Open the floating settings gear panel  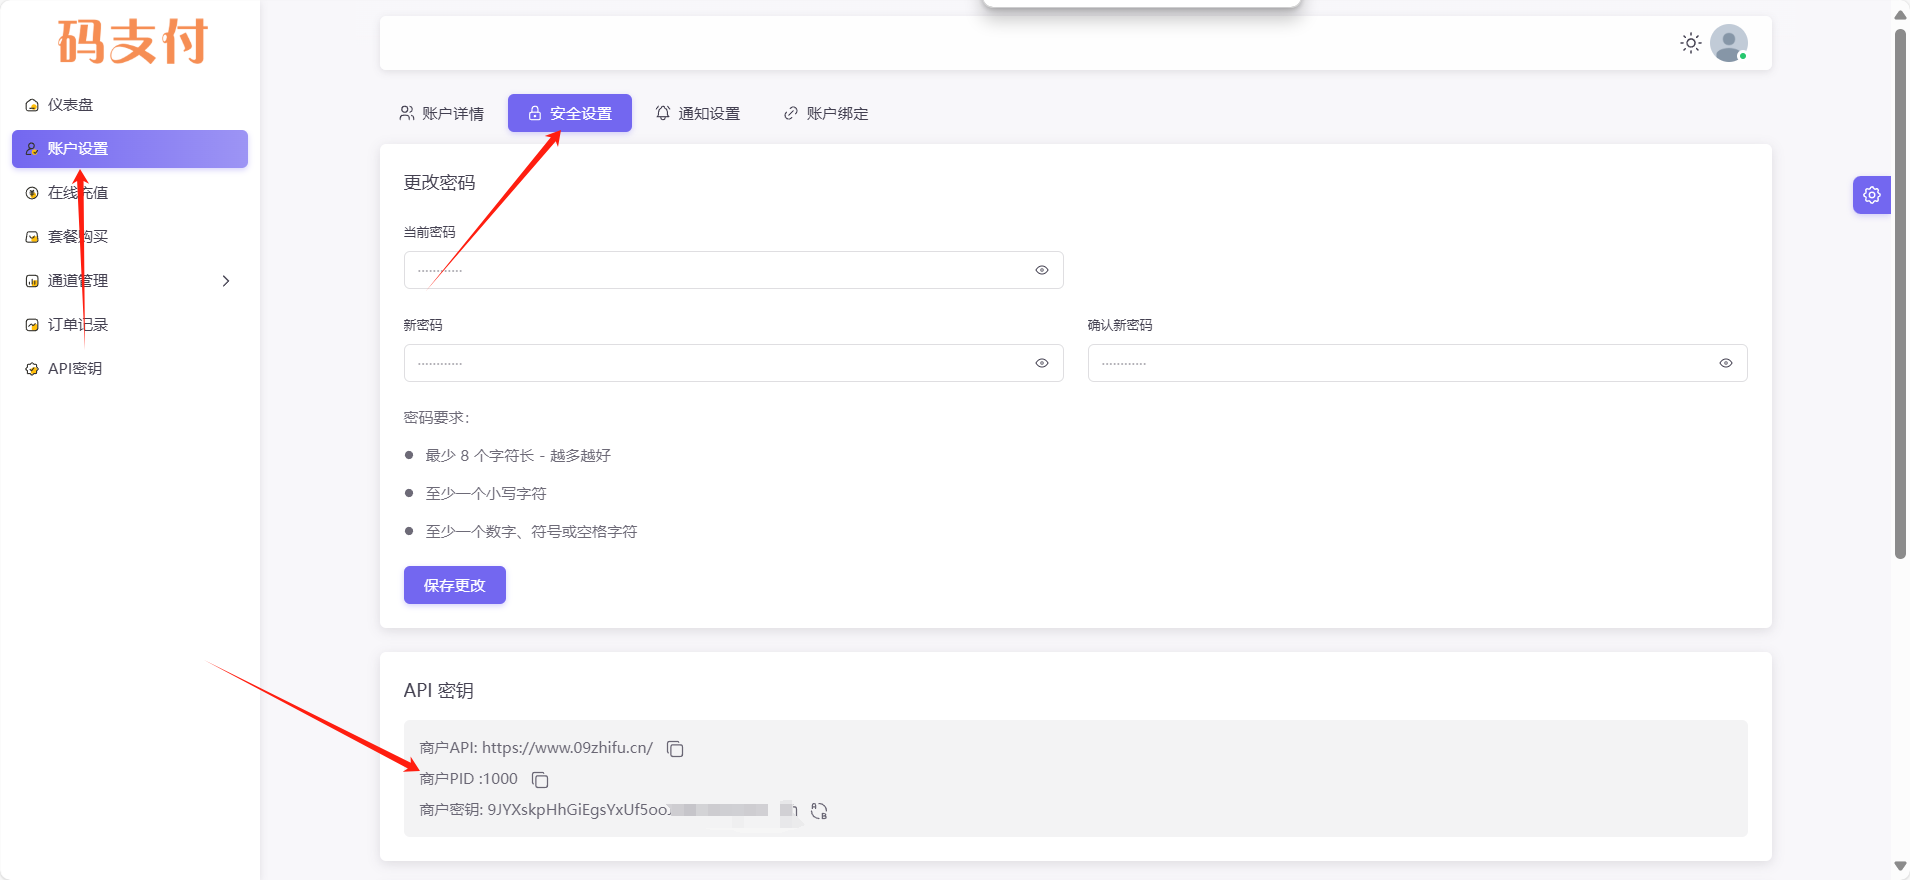pyautogui.click(x=1871, y=195)
